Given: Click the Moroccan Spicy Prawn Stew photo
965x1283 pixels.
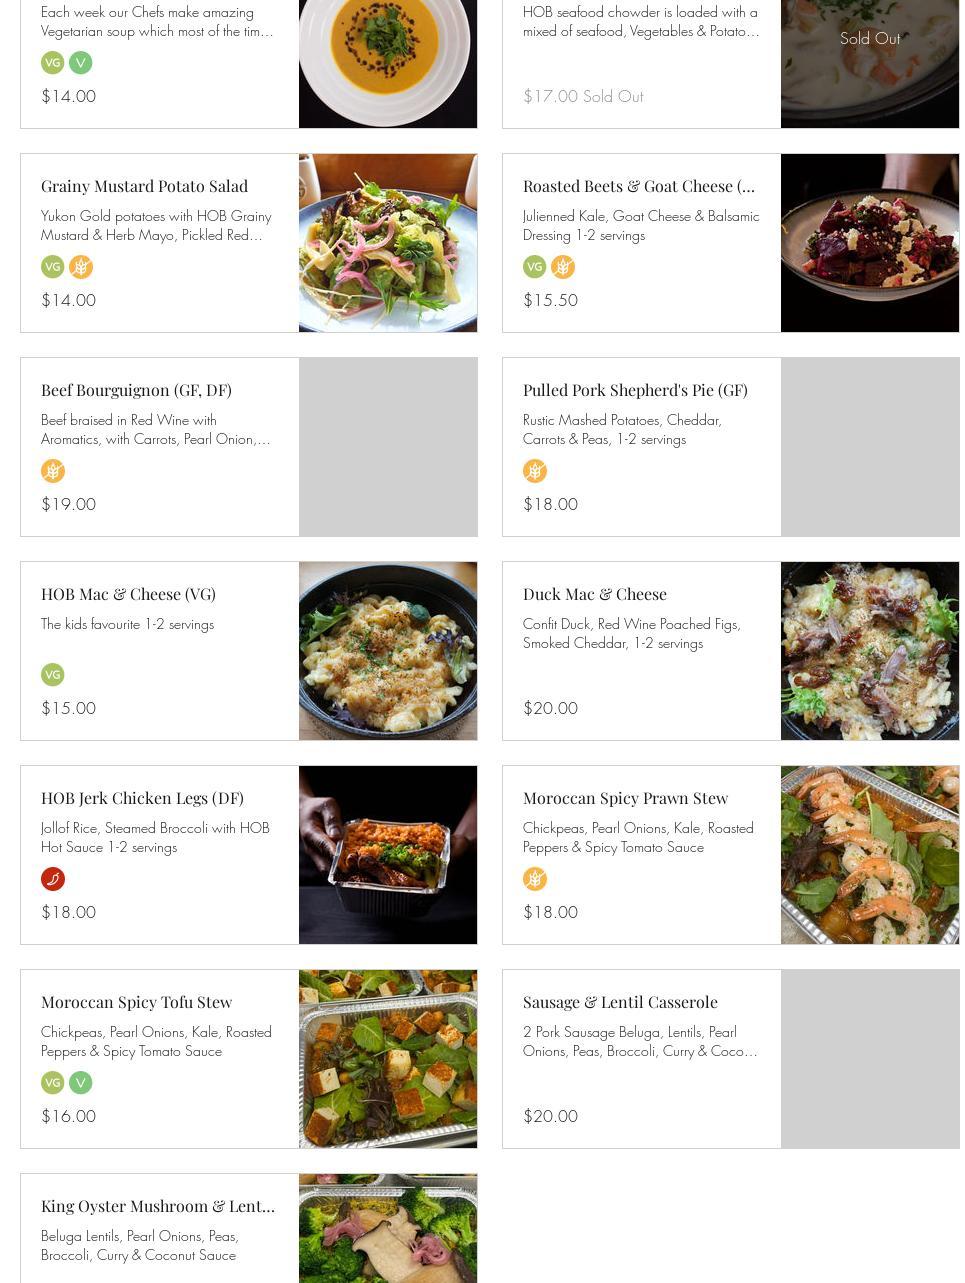Looking at the screenshot, I should pyautogui.click(x=870, y=855).
